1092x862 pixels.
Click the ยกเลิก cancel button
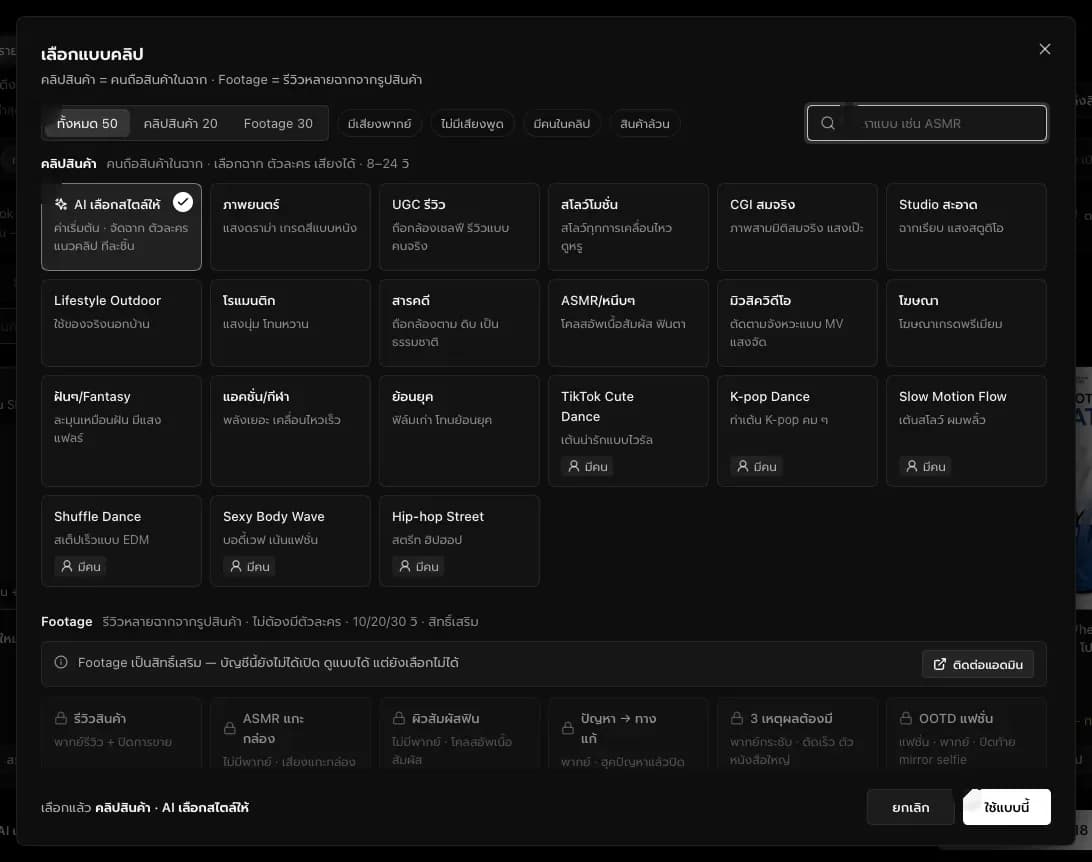(x=911, y=807)
